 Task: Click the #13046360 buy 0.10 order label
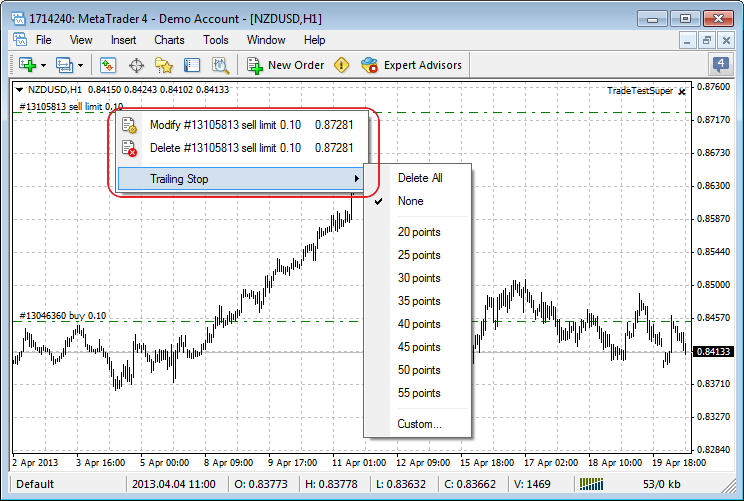[63, 315]
